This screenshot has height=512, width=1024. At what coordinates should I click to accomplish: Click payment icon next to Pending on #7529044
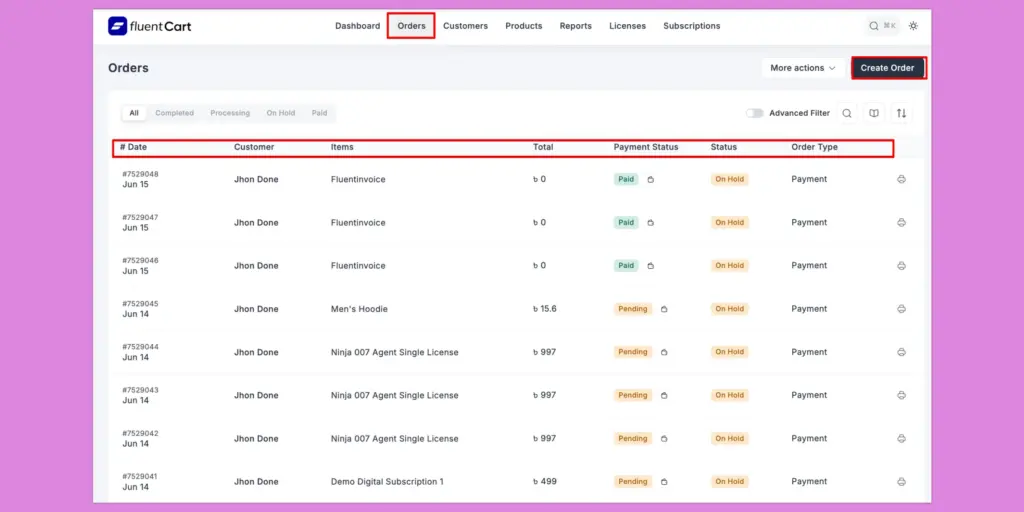click(x=664, y=352)
